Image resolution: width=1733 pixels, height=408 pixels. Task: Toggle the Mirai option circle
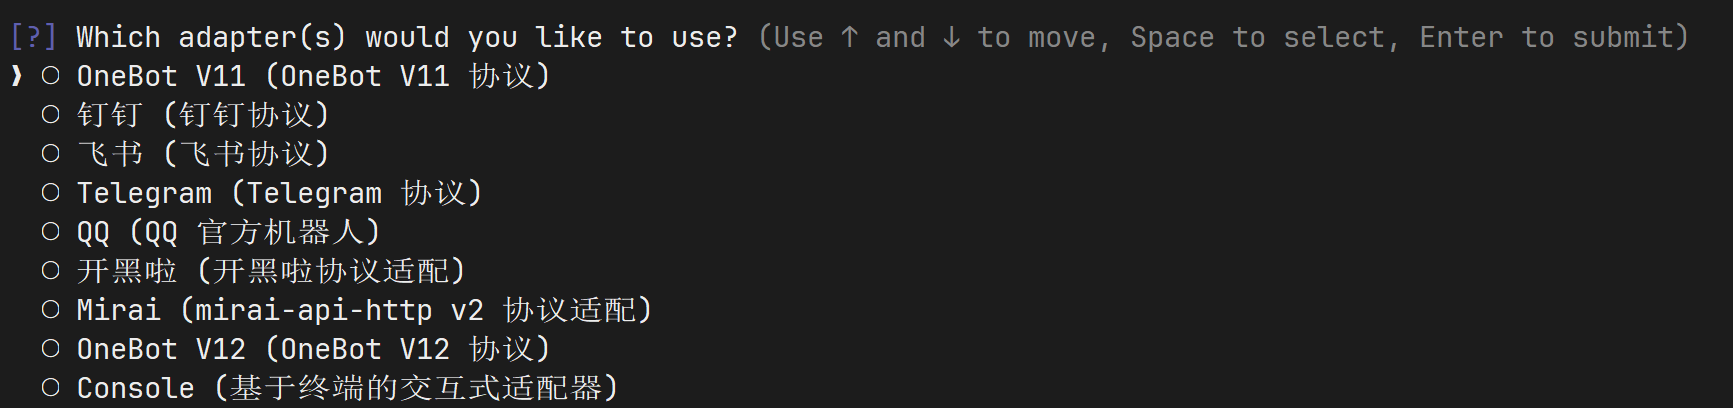tap(51, 310)
